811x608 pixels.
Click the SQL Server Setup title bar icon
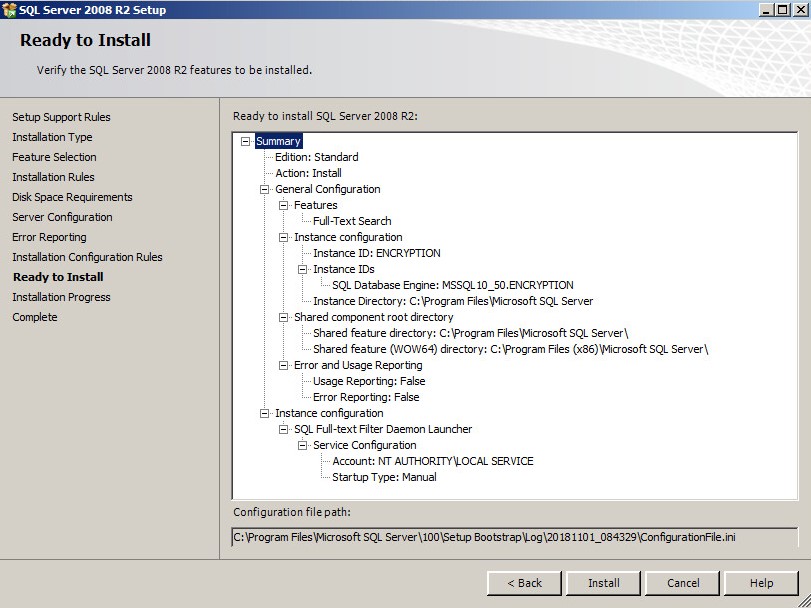tap(9, 10)
